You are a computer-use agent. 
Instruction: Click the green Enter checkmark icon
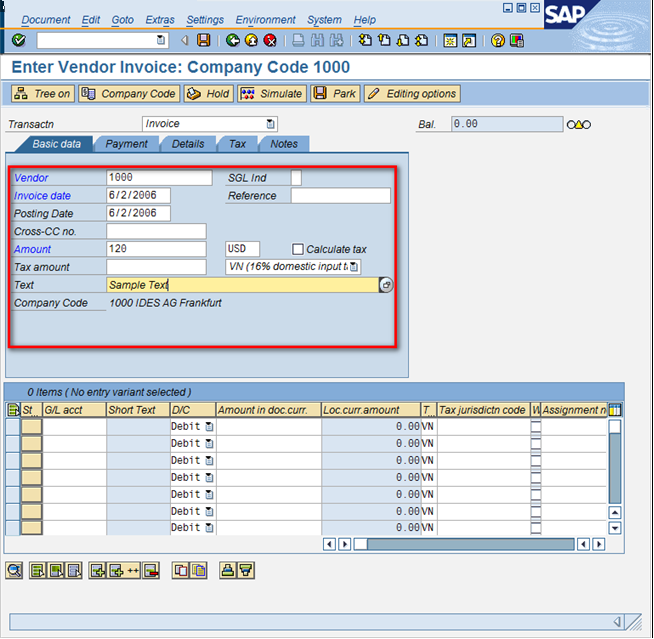[x=19, y=41]
